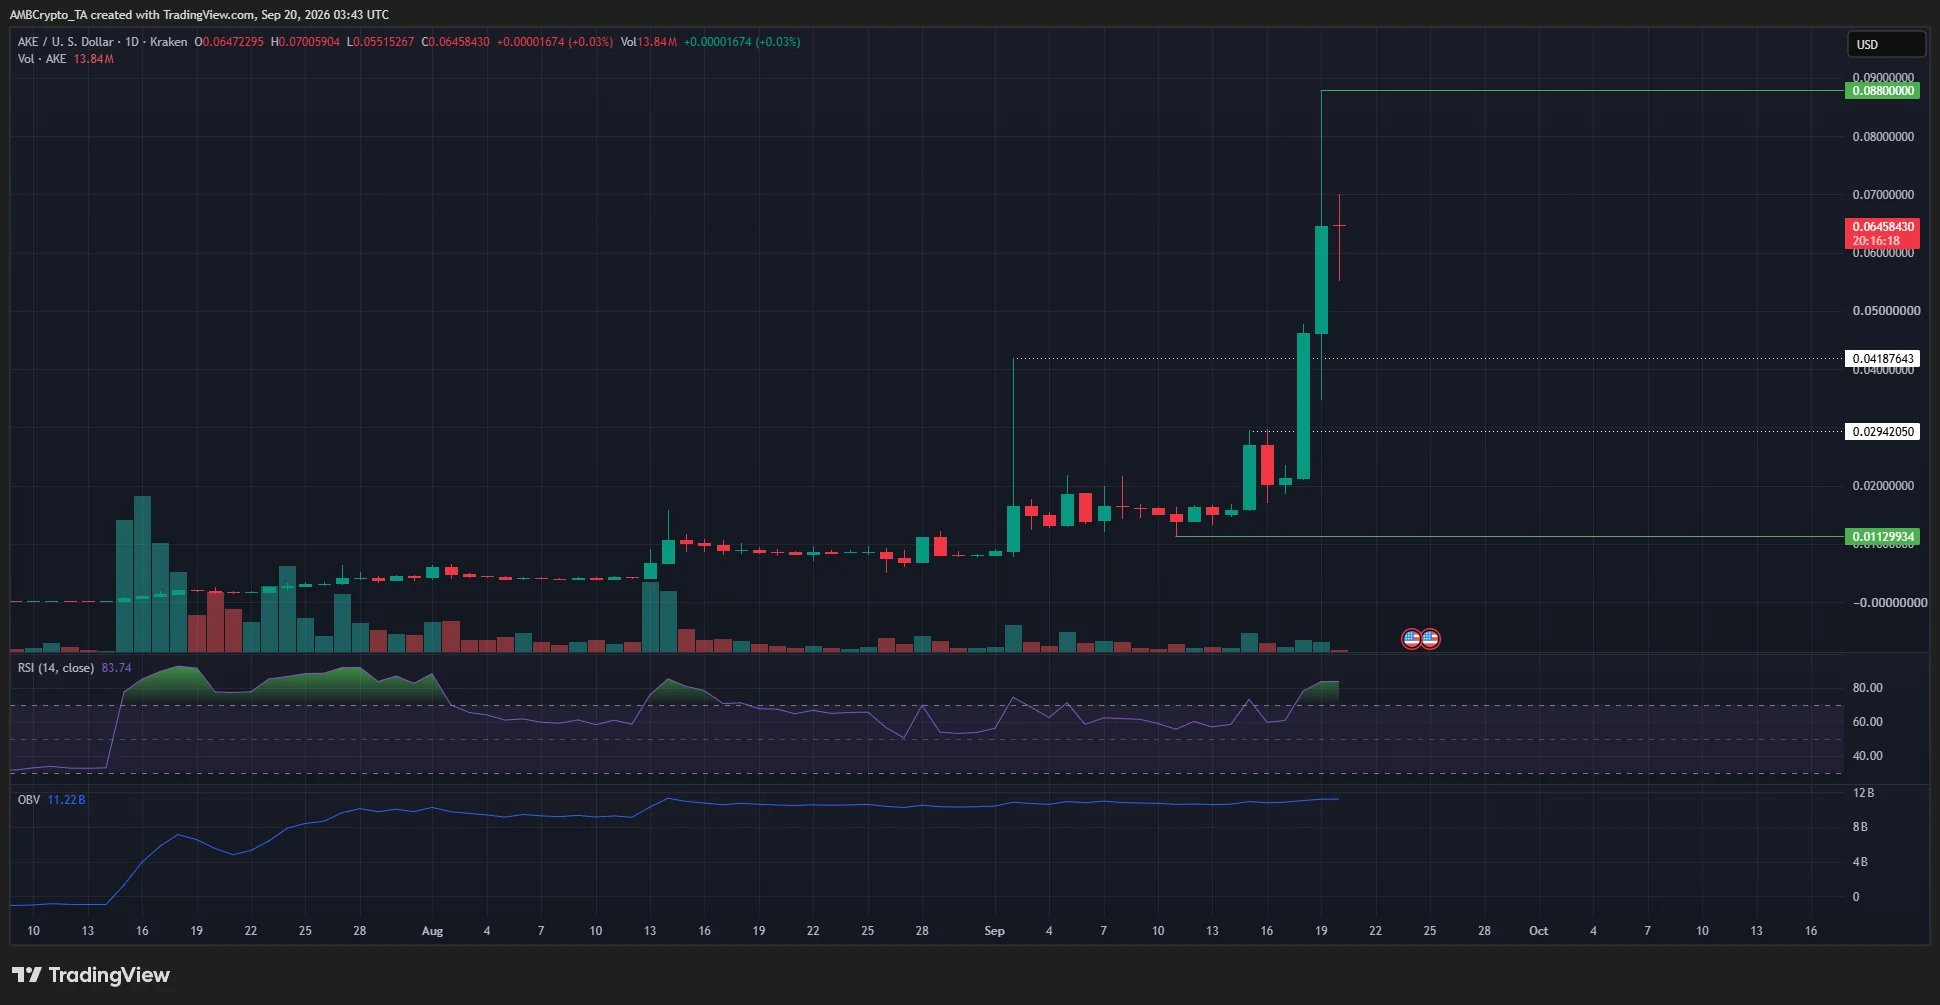Open the USD currency selector
This screenshot has height=1005, width=1940.
[1885, 44]
